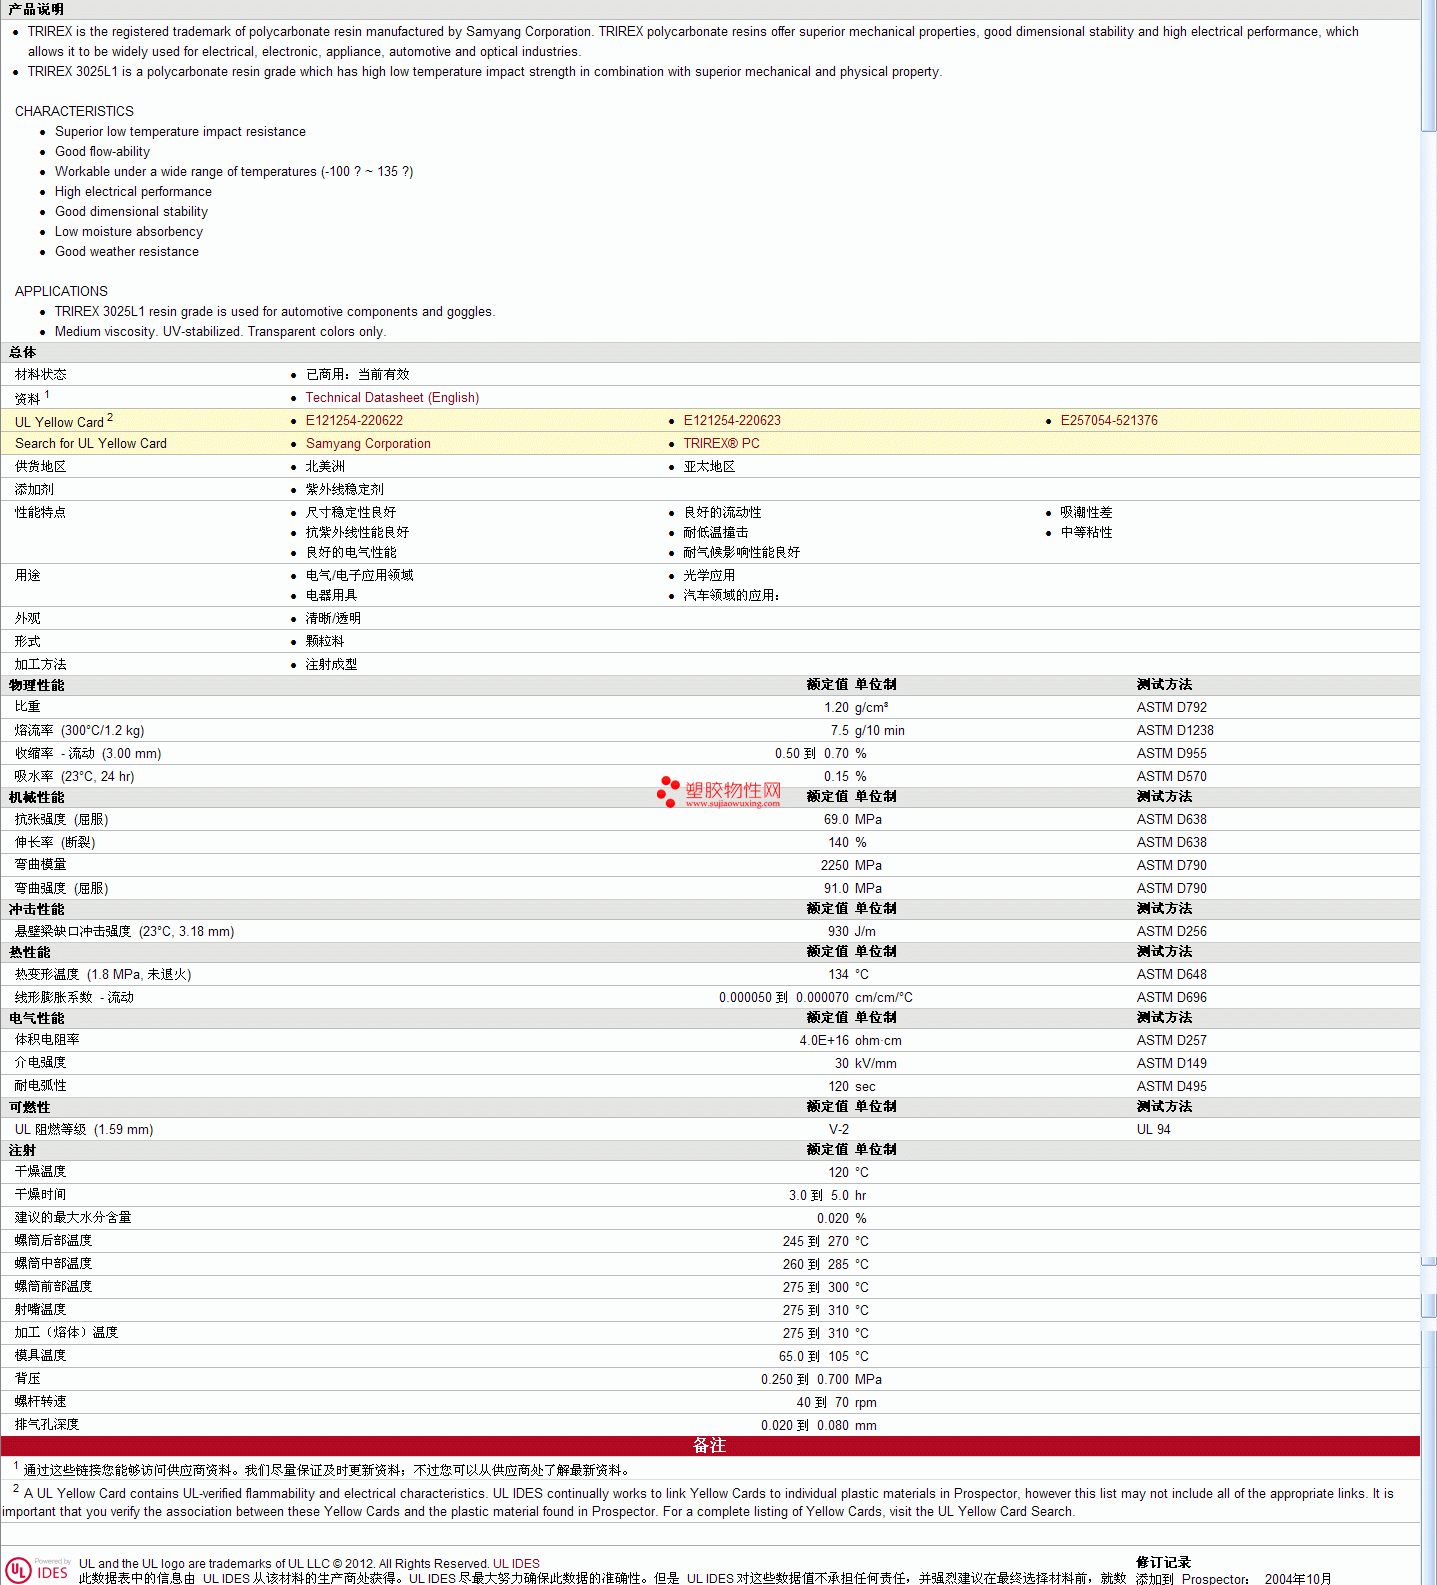Click the ASTM D792 method in the 比重 row
Viewport: 1437px width, 1585px height.
pyautogui.click(x=1172, y=708)
